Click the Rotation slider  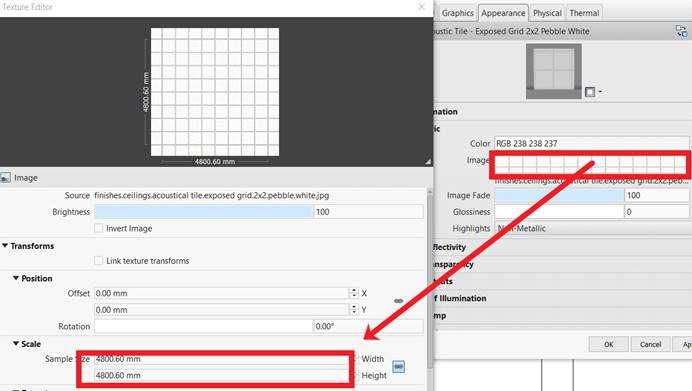point(203,327)
